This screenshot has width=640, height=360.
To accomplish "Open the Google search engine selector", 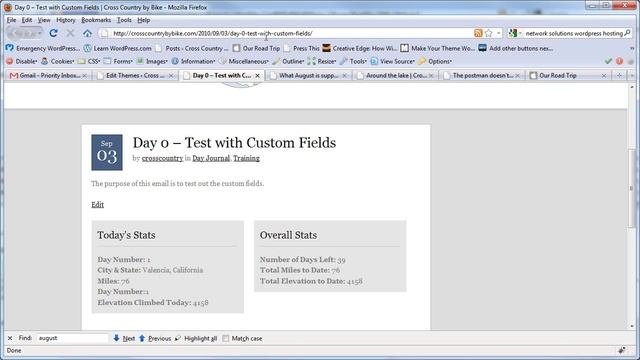I will click(x=515, y=33).
